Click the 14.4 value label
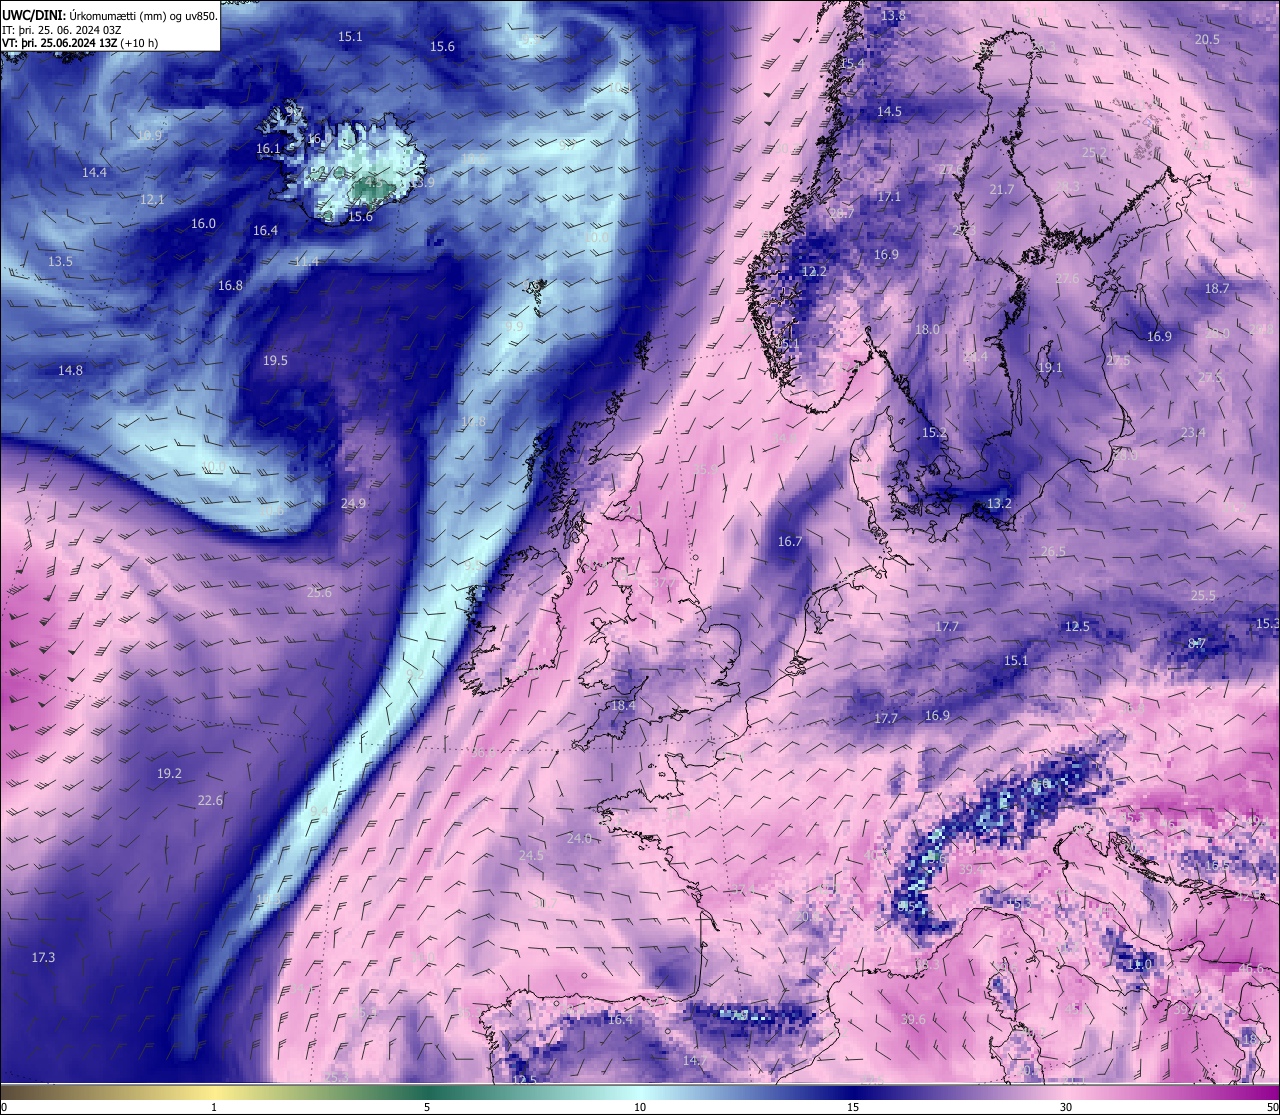The image size is (1280, 1115). point(94,173)
